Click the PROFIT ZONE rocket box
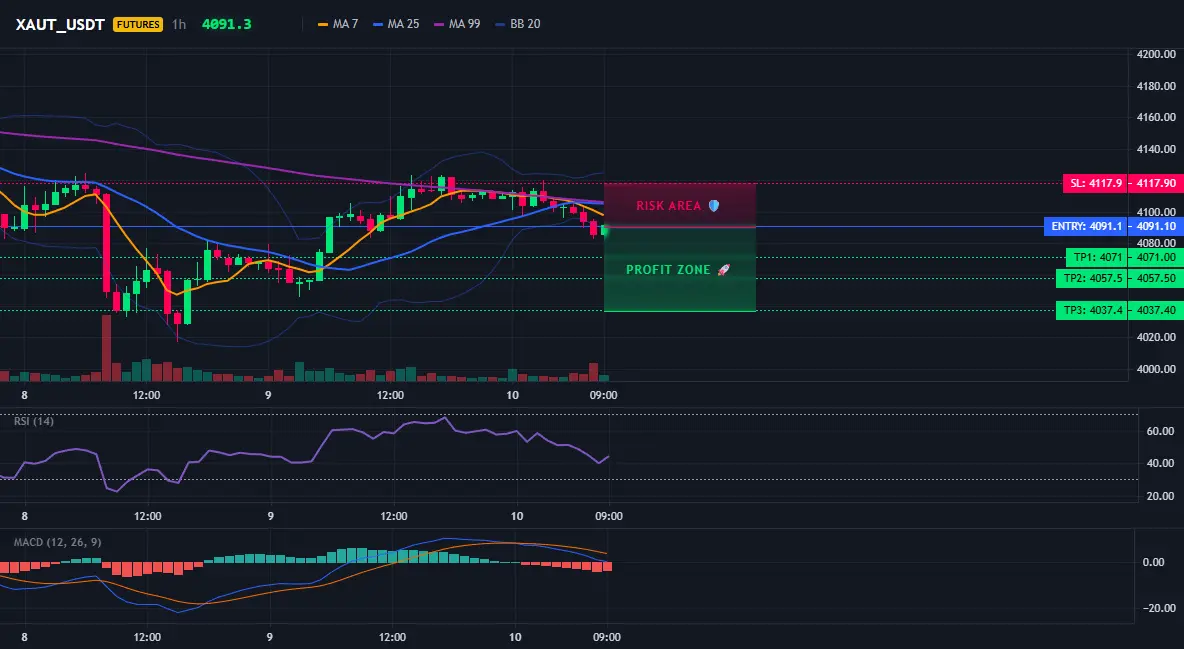Viewport: 1184px width, 649px height. [680, 270]
